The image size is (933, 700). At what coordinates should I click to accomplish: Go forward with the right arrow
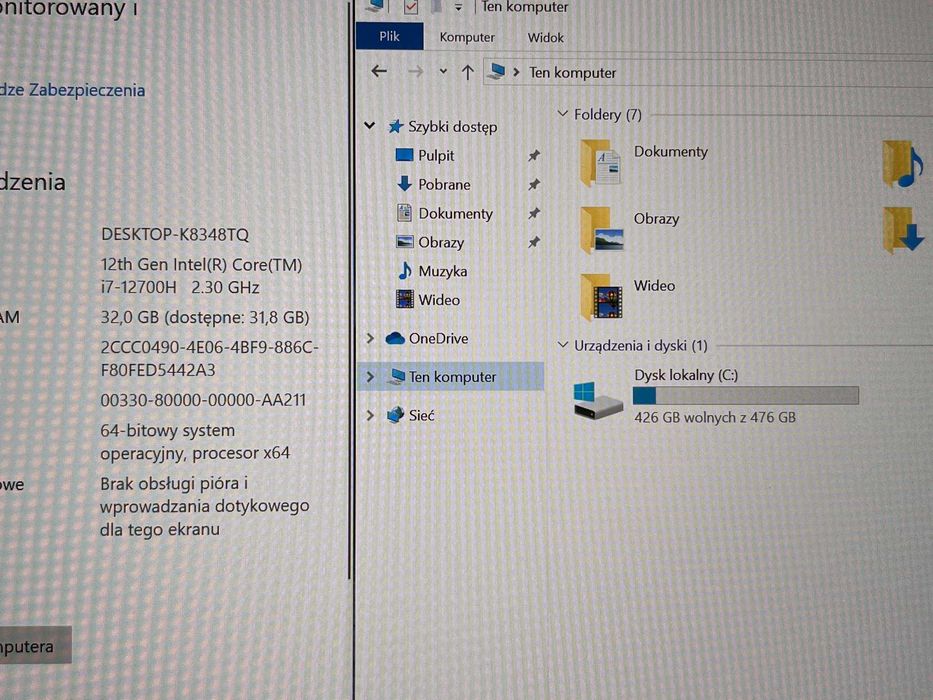(x=415, y=72)
